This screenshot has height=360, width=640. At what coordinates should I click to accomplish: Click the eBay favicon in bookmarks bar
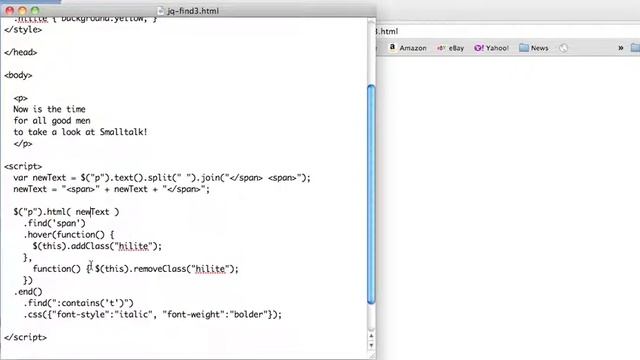[441, 48]
